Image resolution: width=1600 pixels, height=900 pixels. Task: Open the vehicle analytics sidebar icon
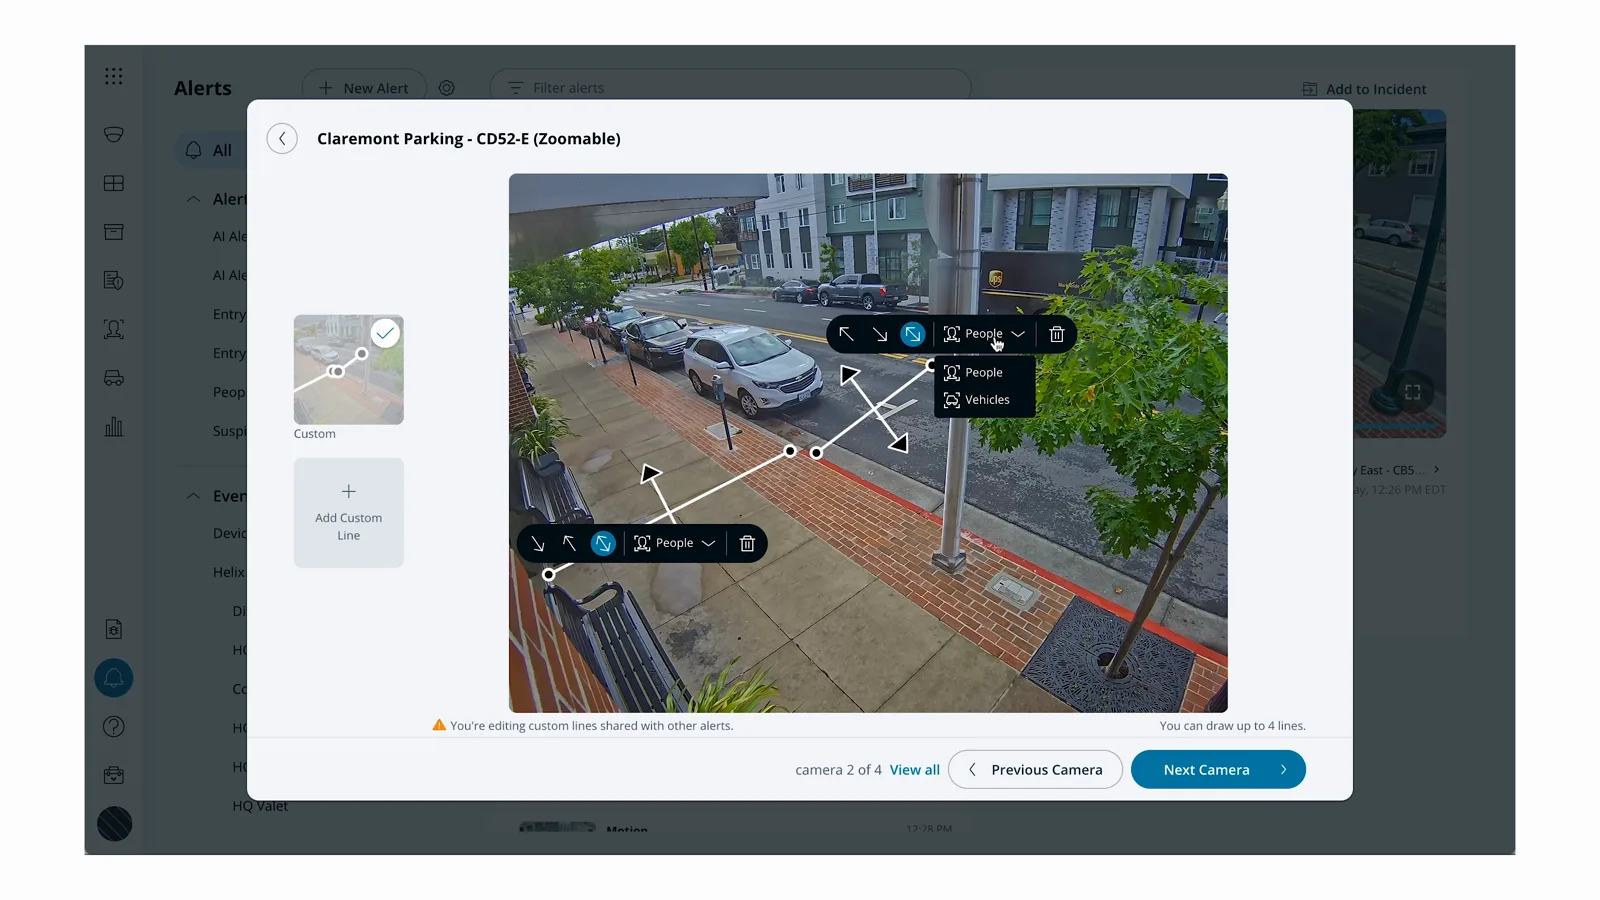[114, 378]
